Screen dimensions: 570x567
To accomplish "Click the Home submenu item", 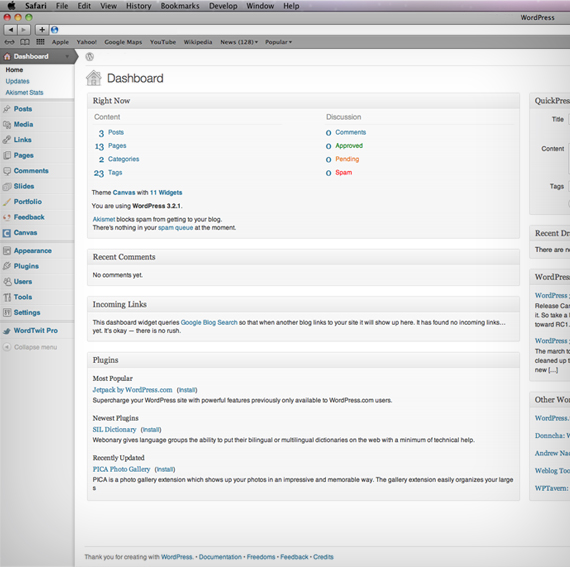I will coord(14,70).
